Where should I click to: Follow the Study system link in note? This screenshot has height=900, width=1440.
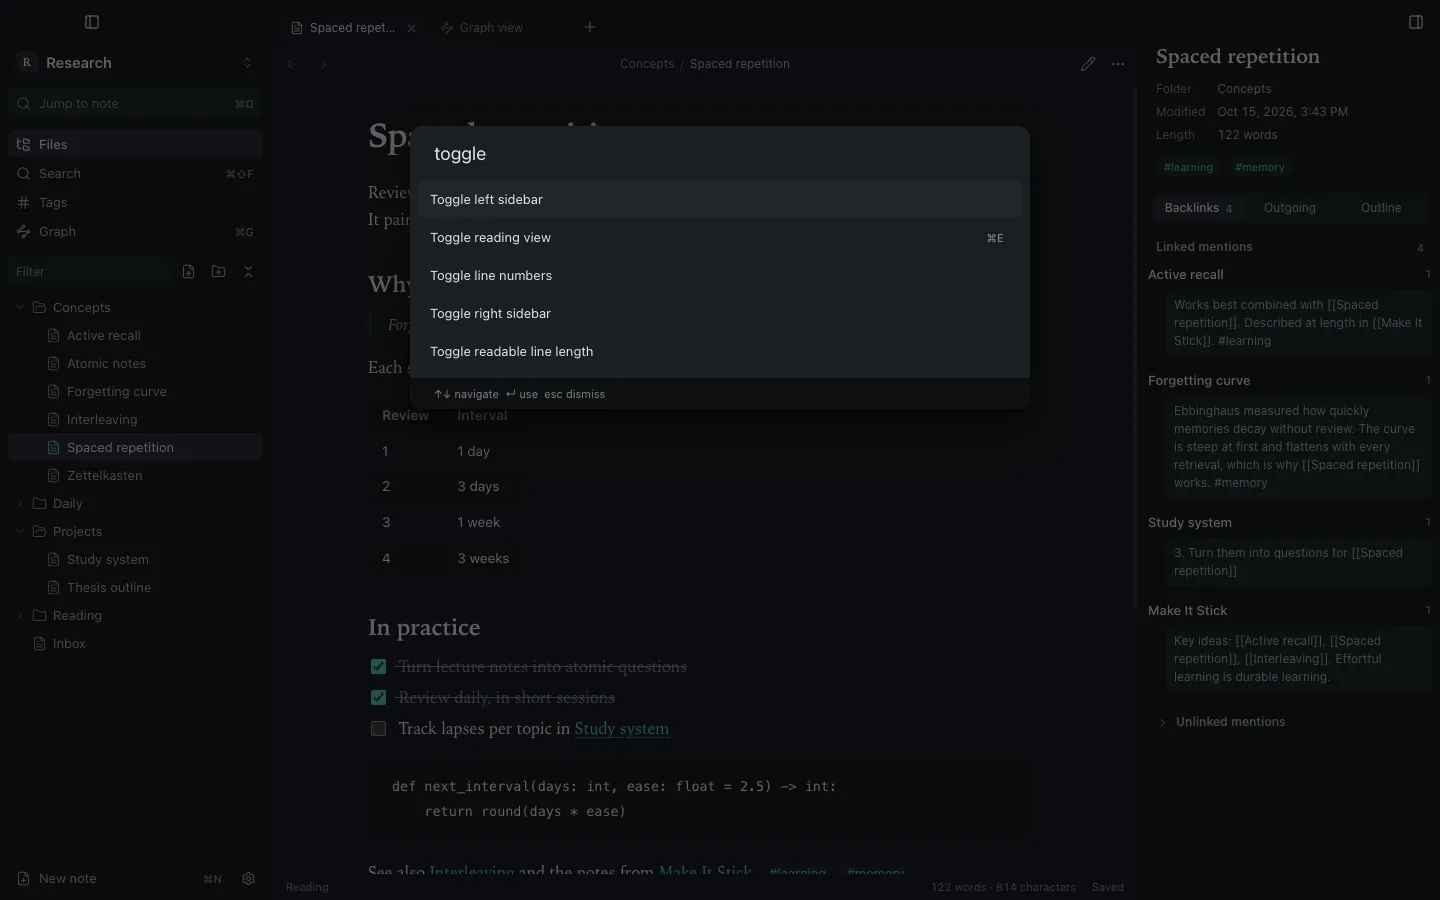(x=621, y=728)
